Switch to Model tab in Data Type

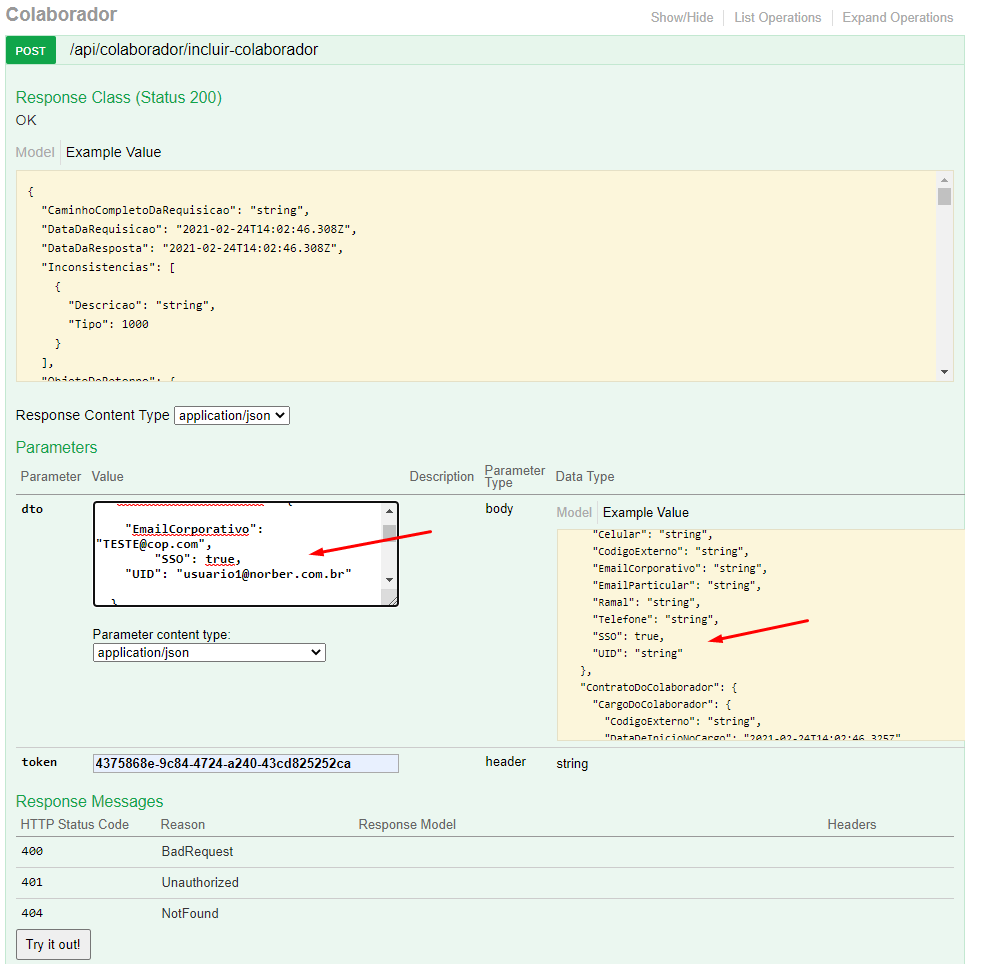click(x=574, y=512)
